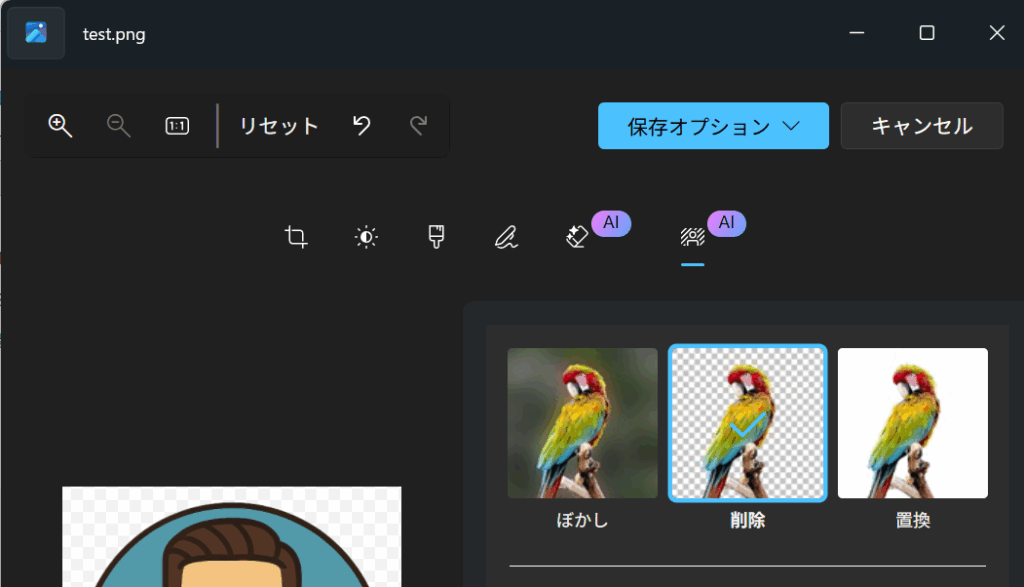Open the filter brush tool
The height and width of the screenshot is (587, 1024).
click(436, 237)
